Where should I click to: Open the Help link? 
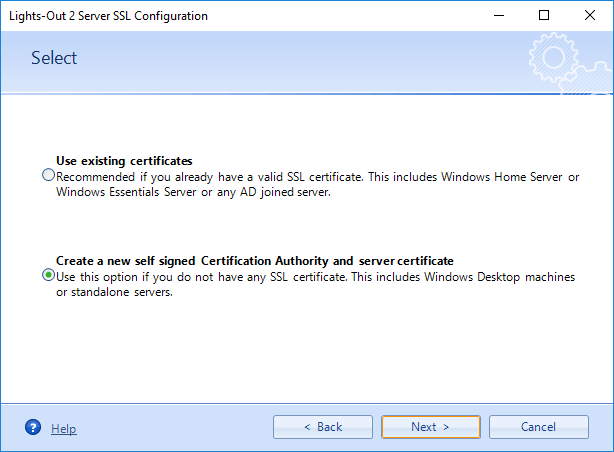pyautogui.click(x=63, y=428)
